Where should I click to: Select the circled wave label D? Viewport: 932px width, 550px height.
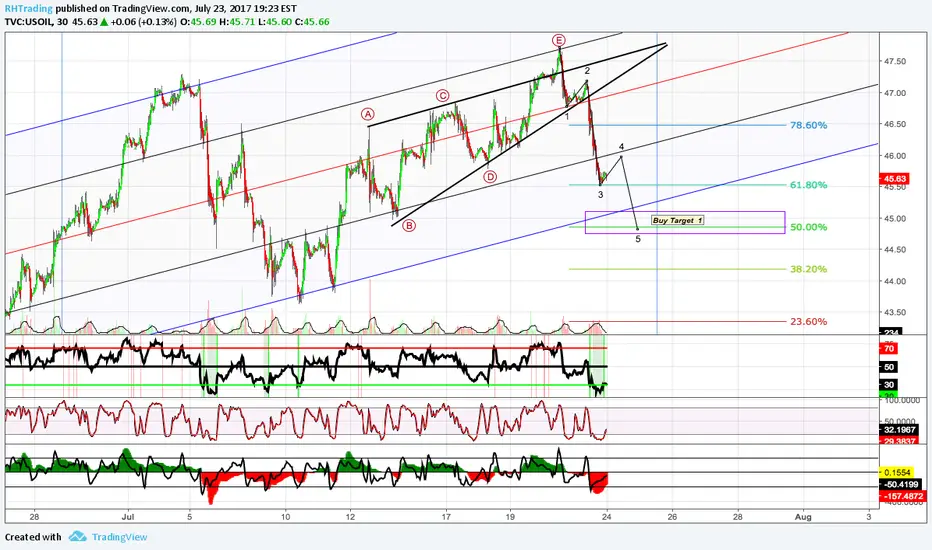pyautogui.click(x=490, y=177)
